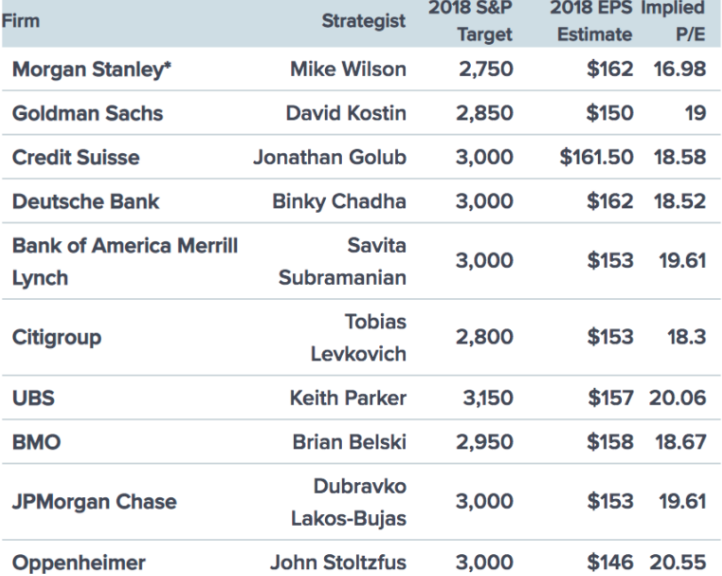The image size is (722, 576).
Task: Select Bank of America Merrill Lynch cell
Action: tap(125, 261)
